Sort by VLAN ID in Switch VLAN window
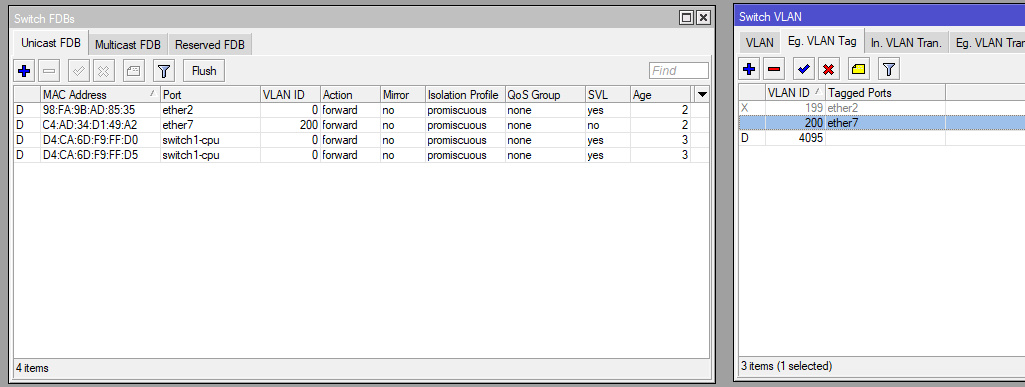The image size is (1025, 387). pyautogui.click(x=795, y=93)
